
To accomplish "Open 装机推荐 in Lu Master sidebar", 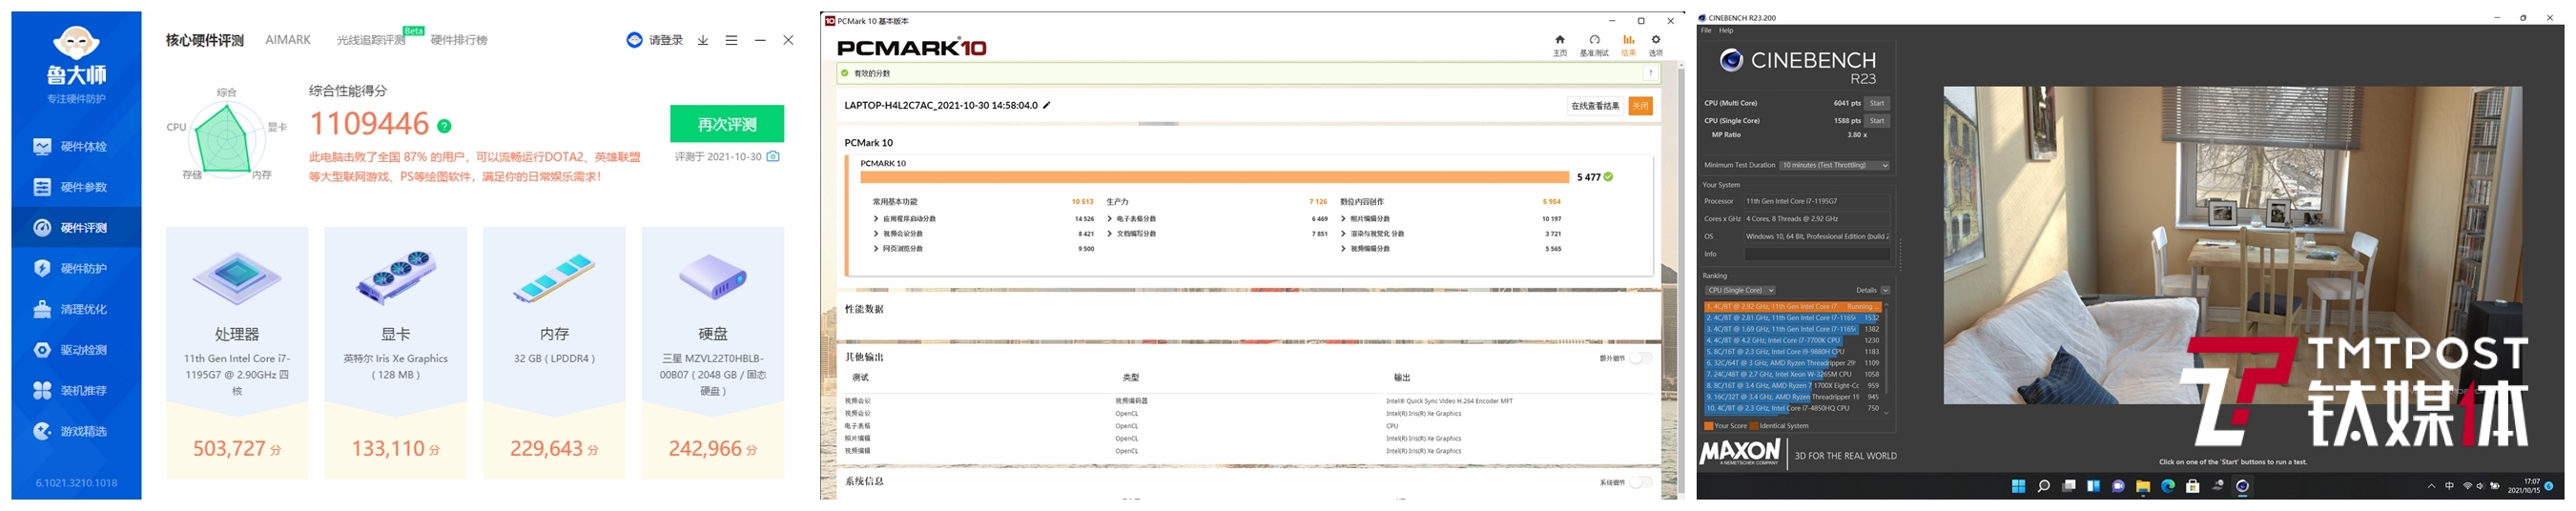I will coord(76,390).
